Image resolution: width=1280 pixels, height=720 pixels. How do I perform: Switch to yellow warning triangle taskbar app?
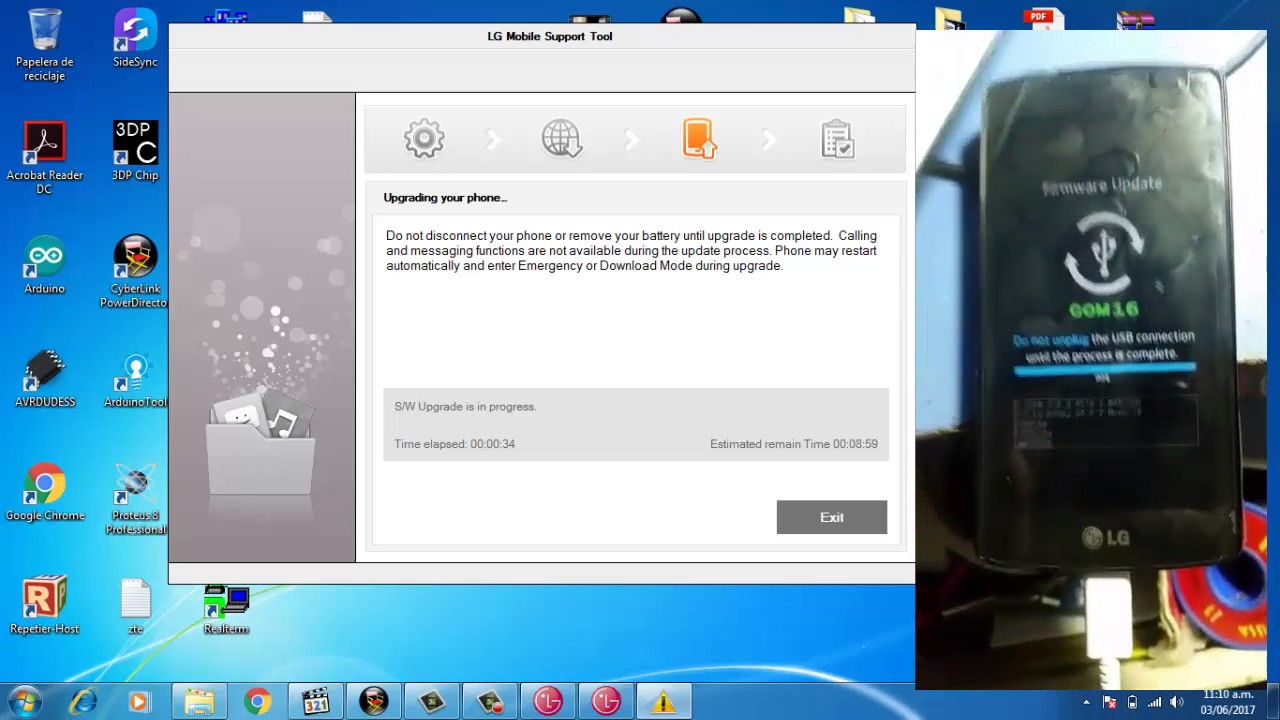point(663,702)
